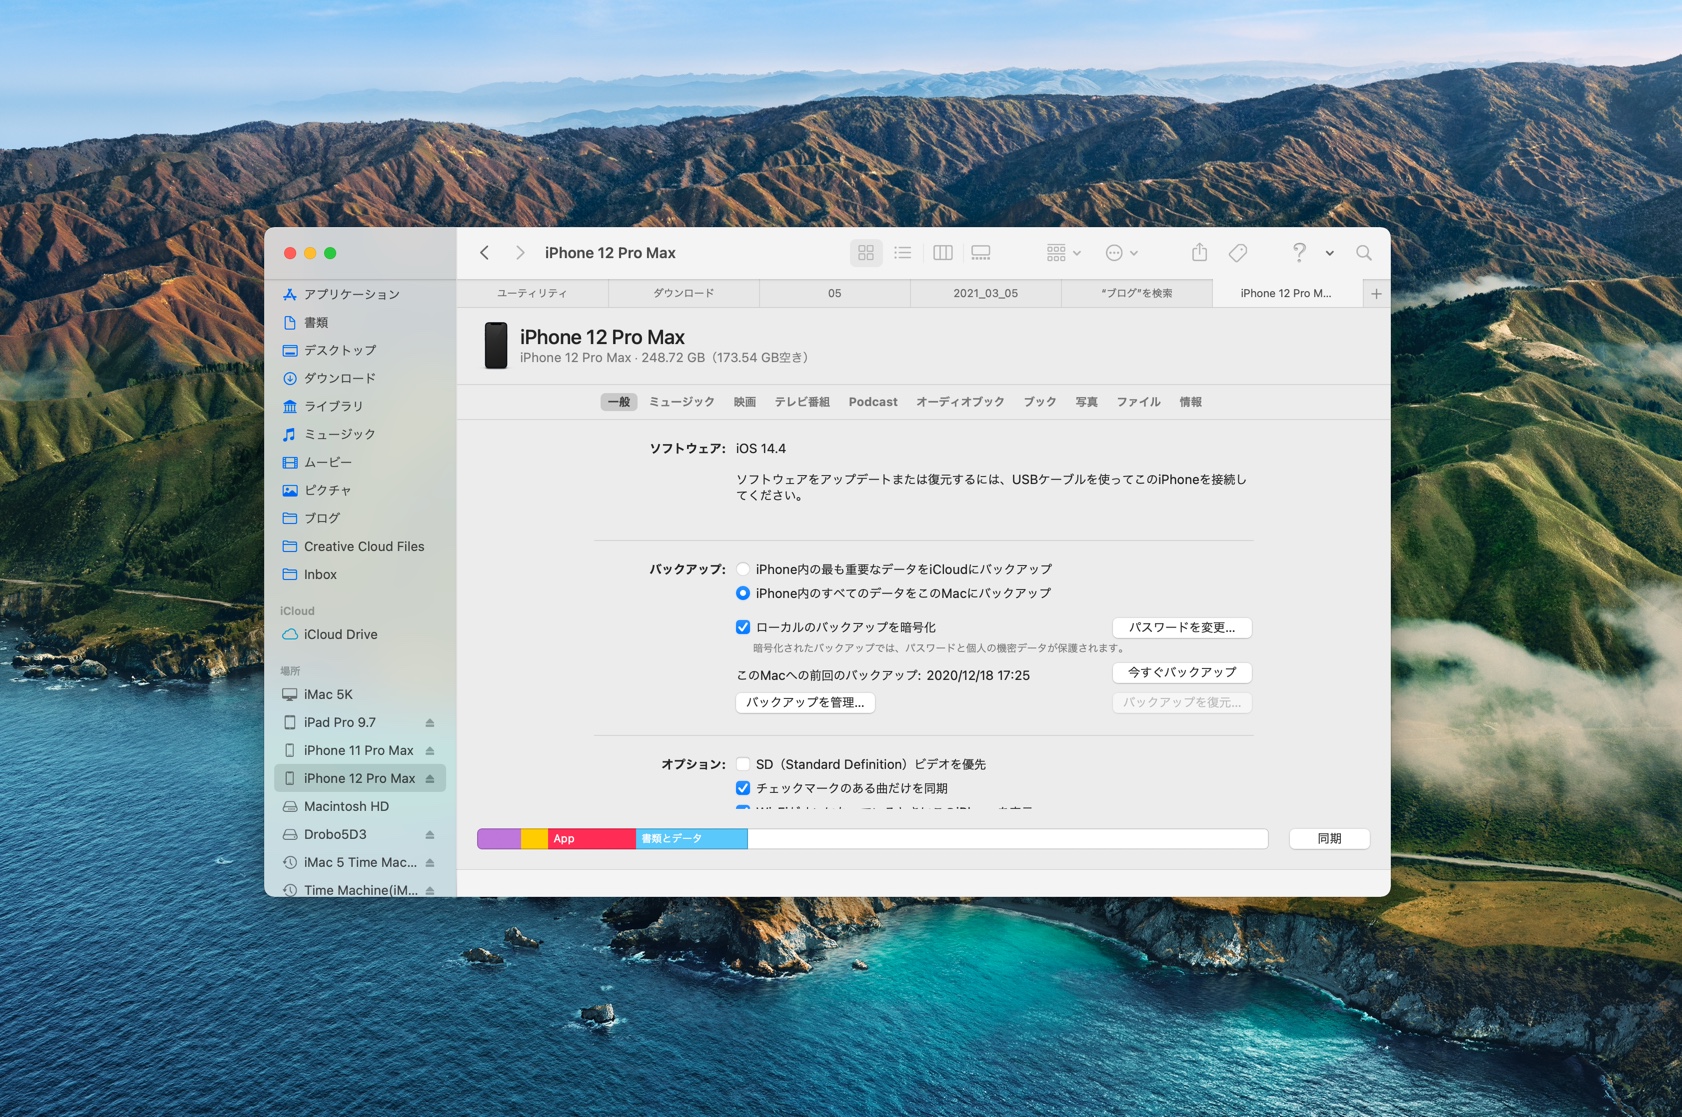This screenshot has height=1117, width=1682.
Task: Select iCloud backup radio option
Action: (743, 569)
